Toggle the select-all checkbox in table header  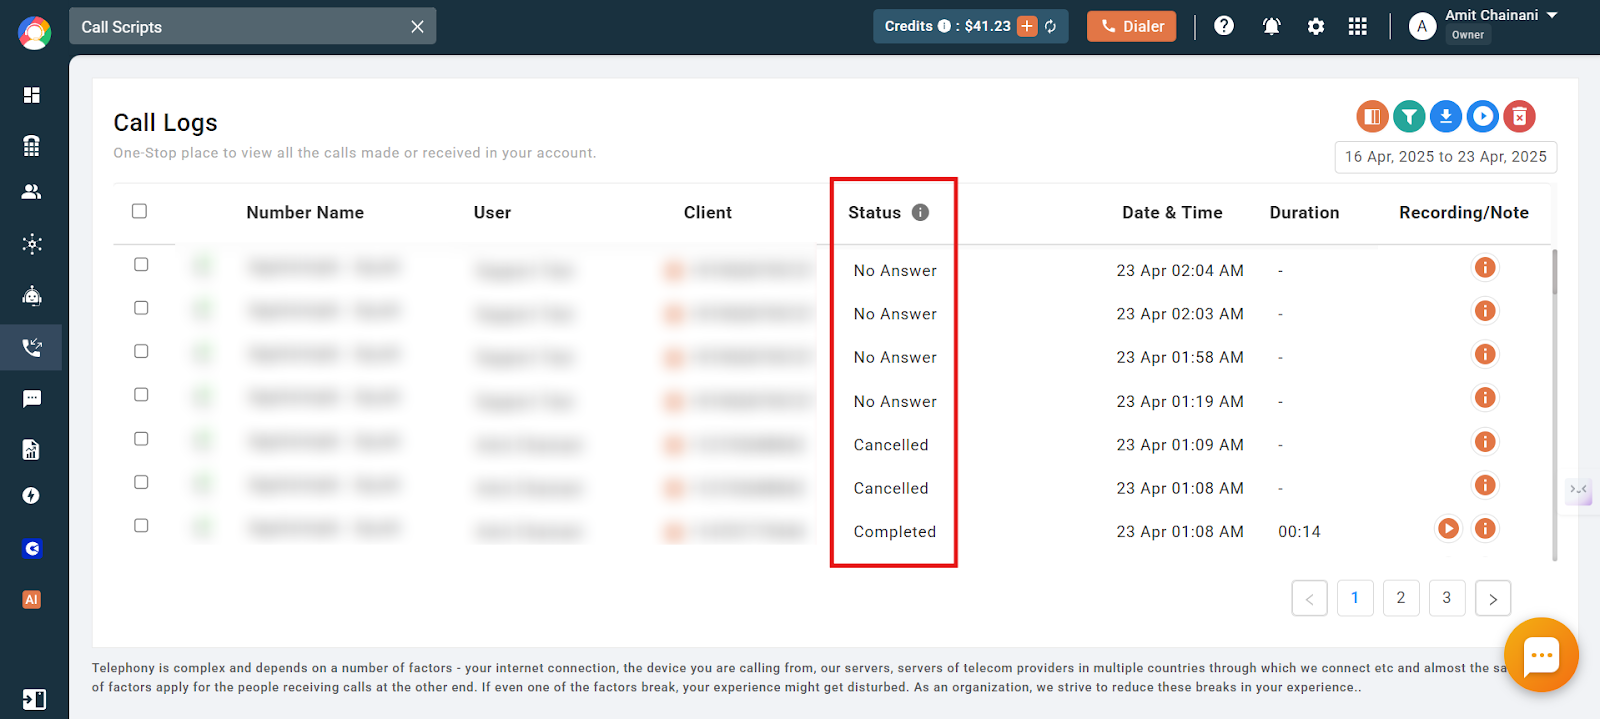(139, 211)
